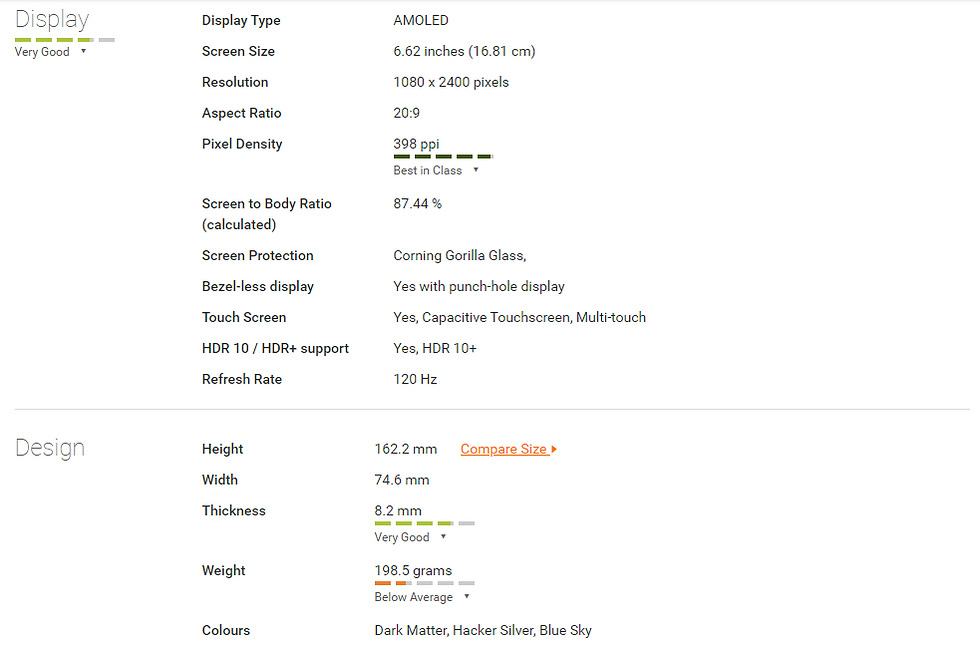The image size is (980, 656).
Task: Click the Weight orange rating bar
Action: point(424,583)
